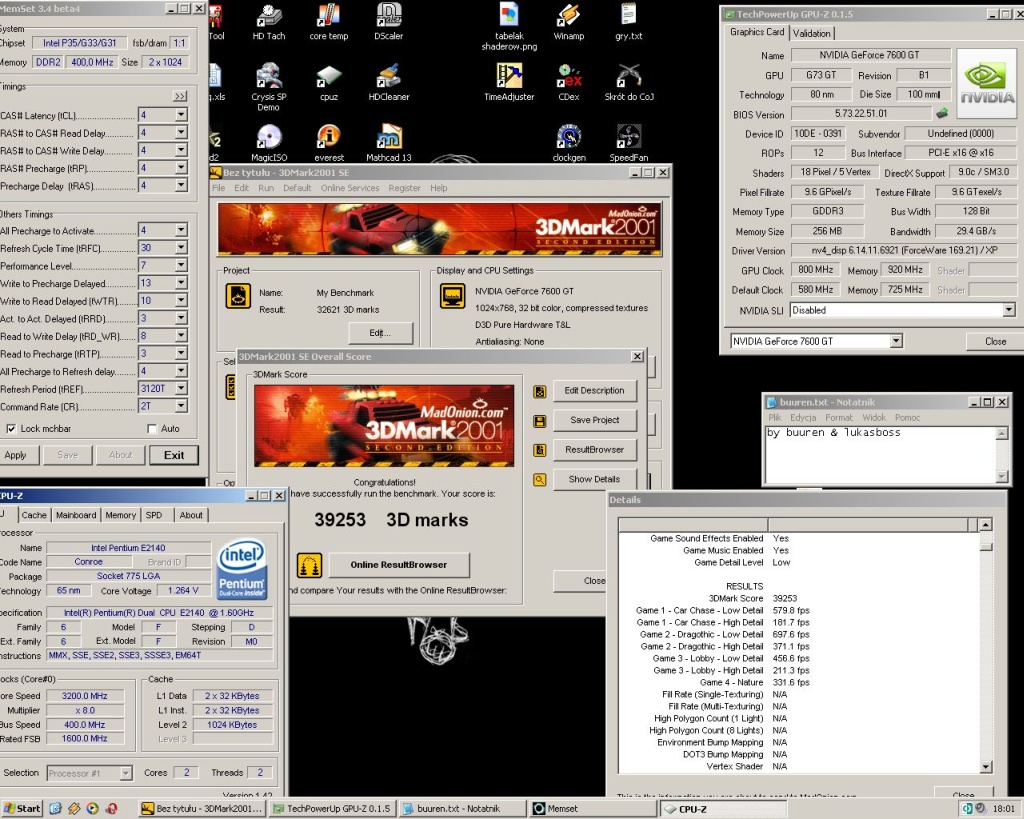The image size is (1024, 819).
Task: Click the Windows Start button
Action: (22, 808)
